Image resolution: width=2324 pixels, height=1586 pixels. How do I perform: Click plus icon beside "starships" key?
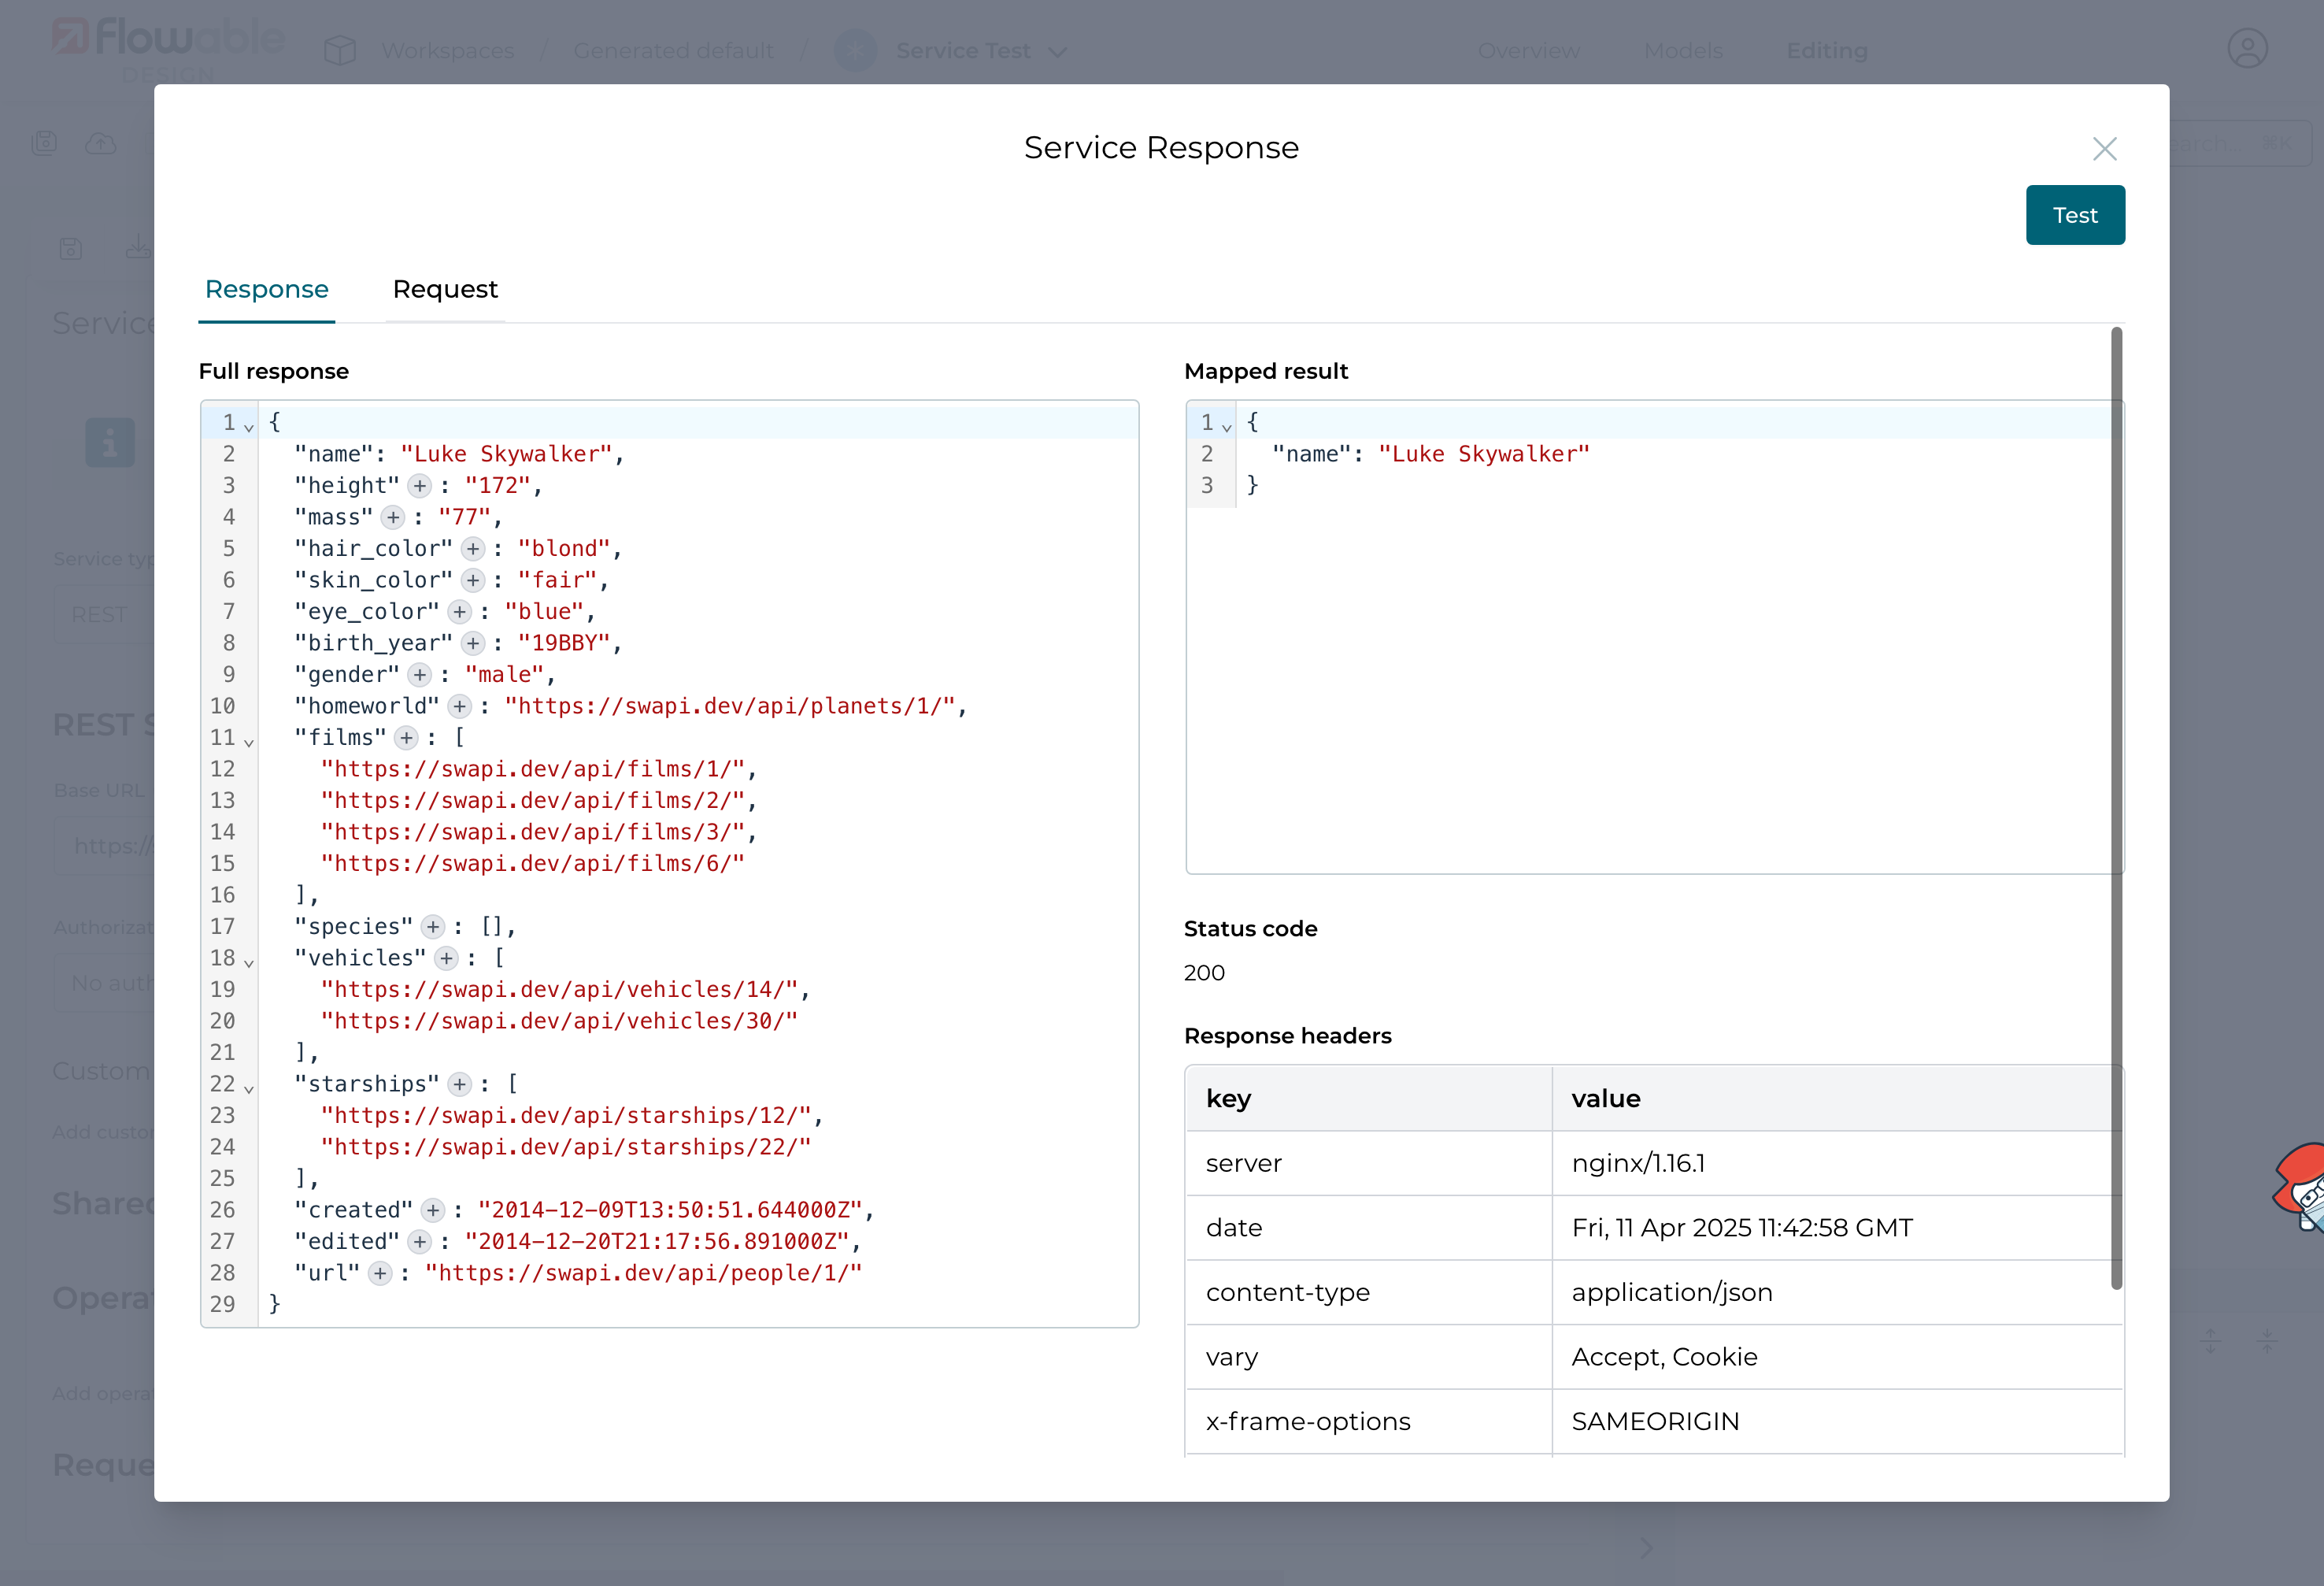click(x=459, y=1084)
